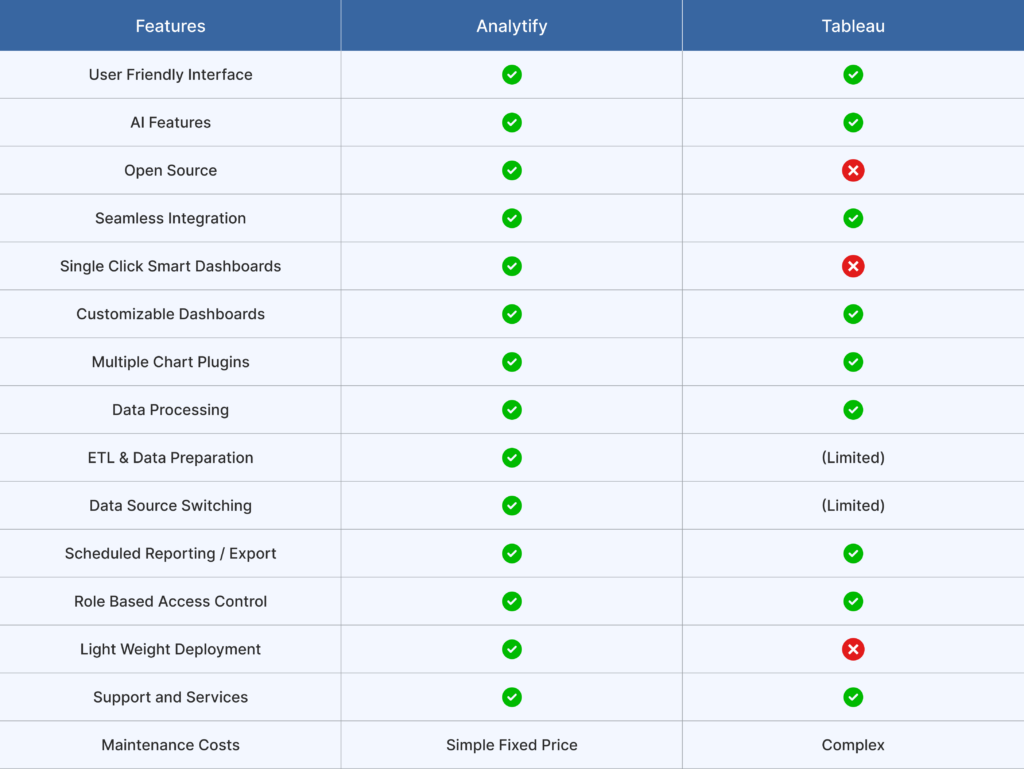Click Tableau red cross in Open Source row
Viewport: 1024px width, 769px height.
[853, 170]
